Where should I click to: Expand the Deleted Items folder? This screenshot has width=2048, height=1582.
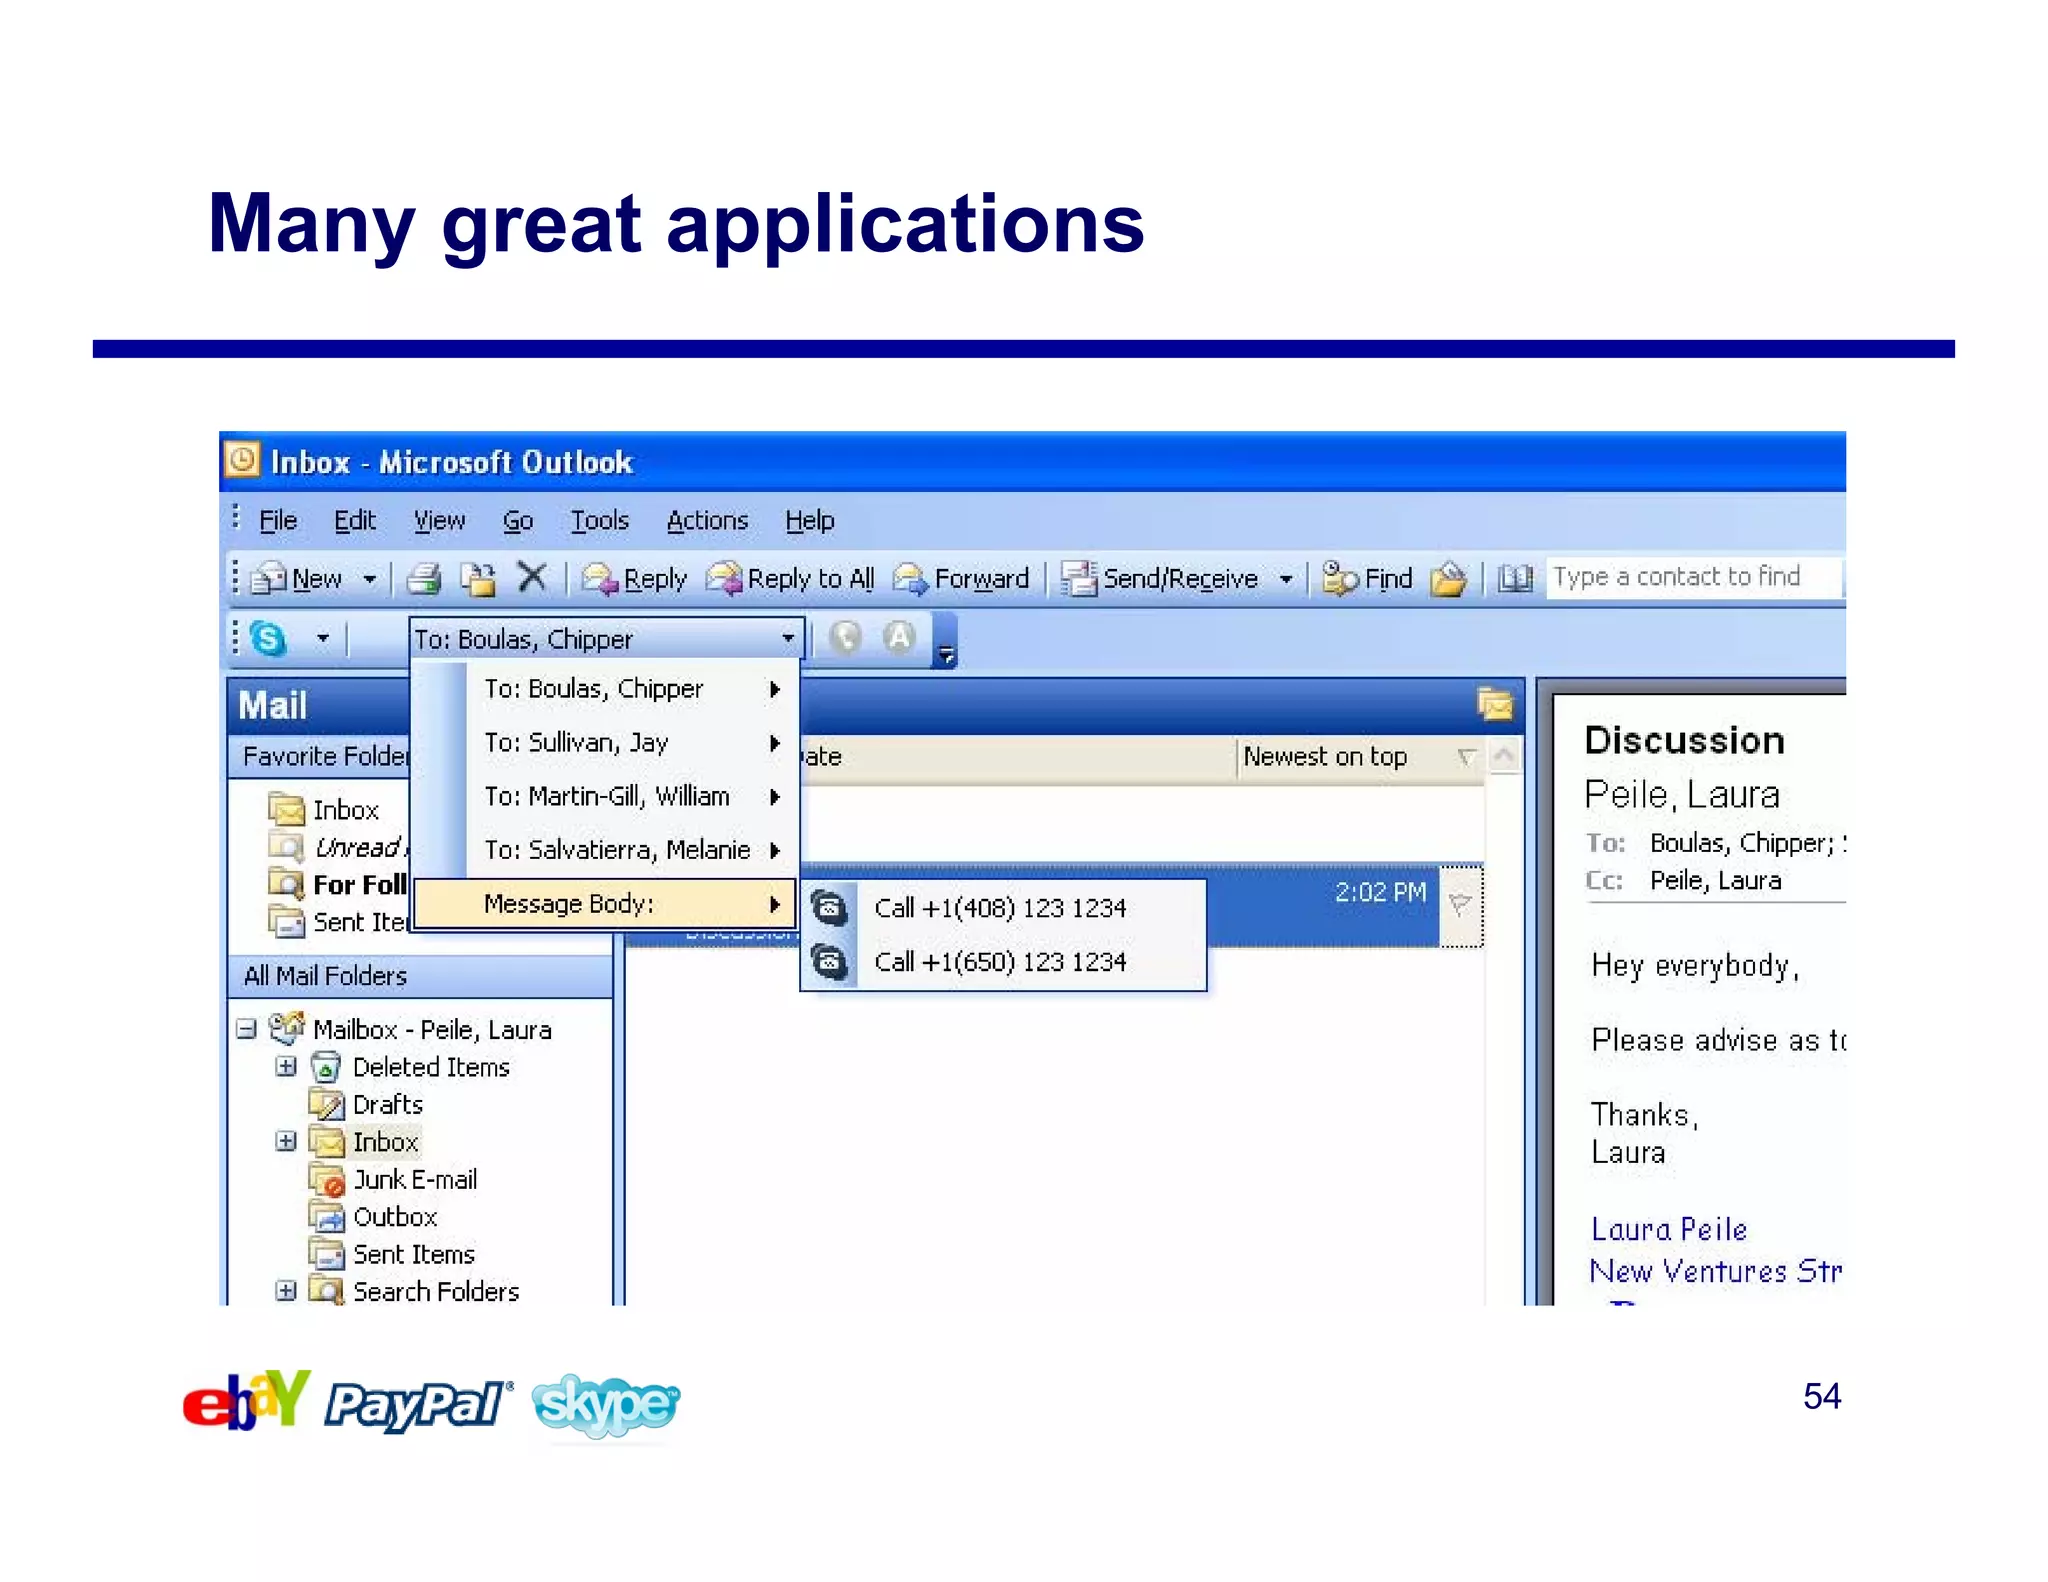(x=286, y=1067)
